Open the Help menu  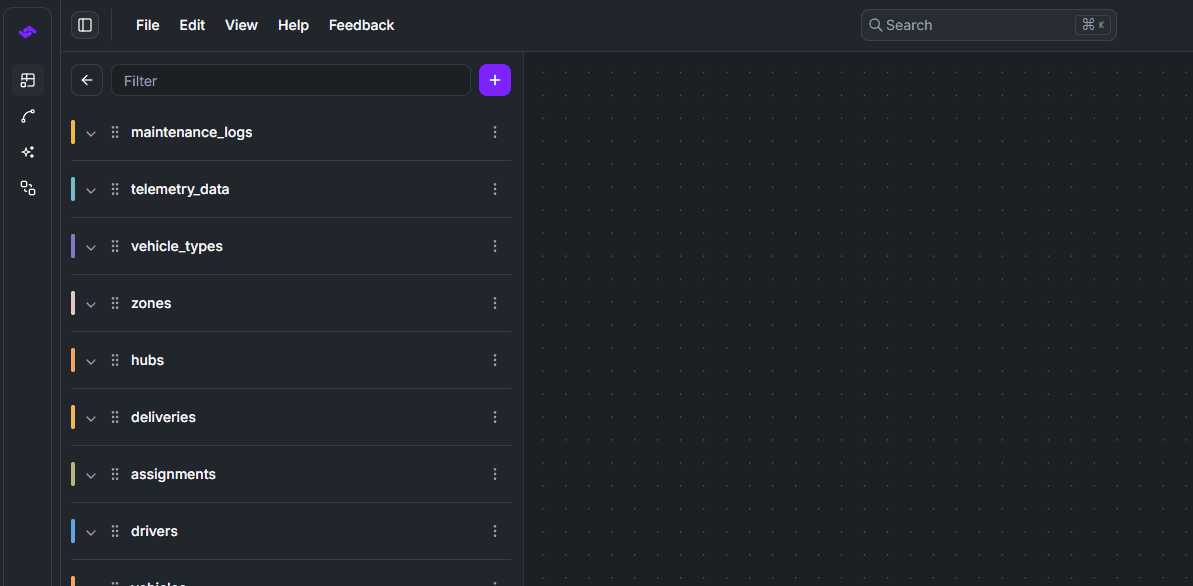tap(293, 25)
